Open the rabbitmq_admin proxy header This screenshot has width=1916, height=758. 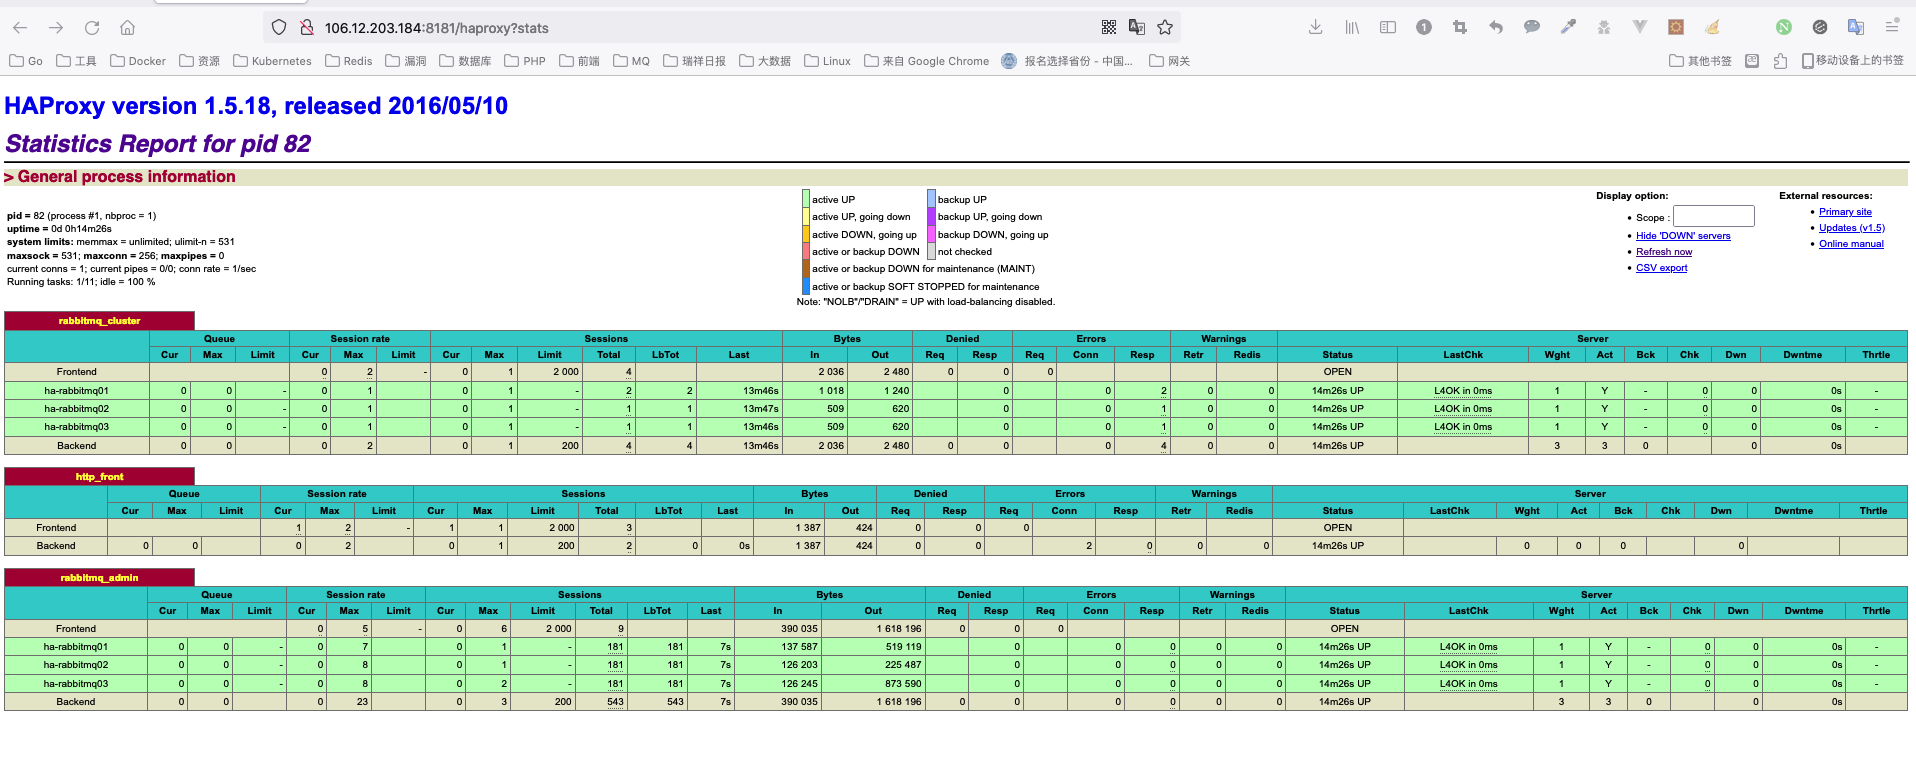pyautogui.click(x=99, y=578)
